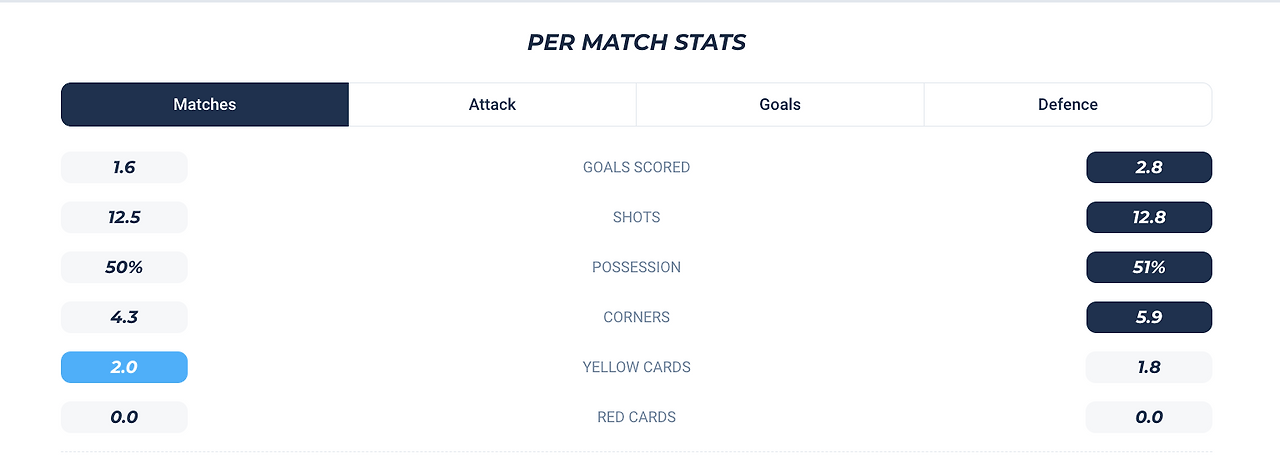Open the Attack tab
This screenshot has width=1280, height=458.
coord(492,104)
